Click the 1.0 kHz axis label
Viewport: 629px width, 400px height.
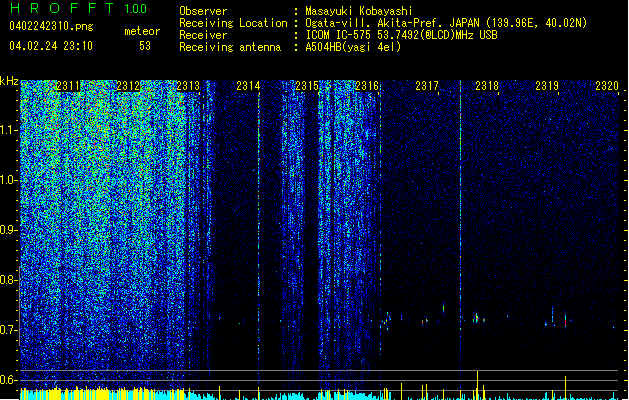pos(8,181)
